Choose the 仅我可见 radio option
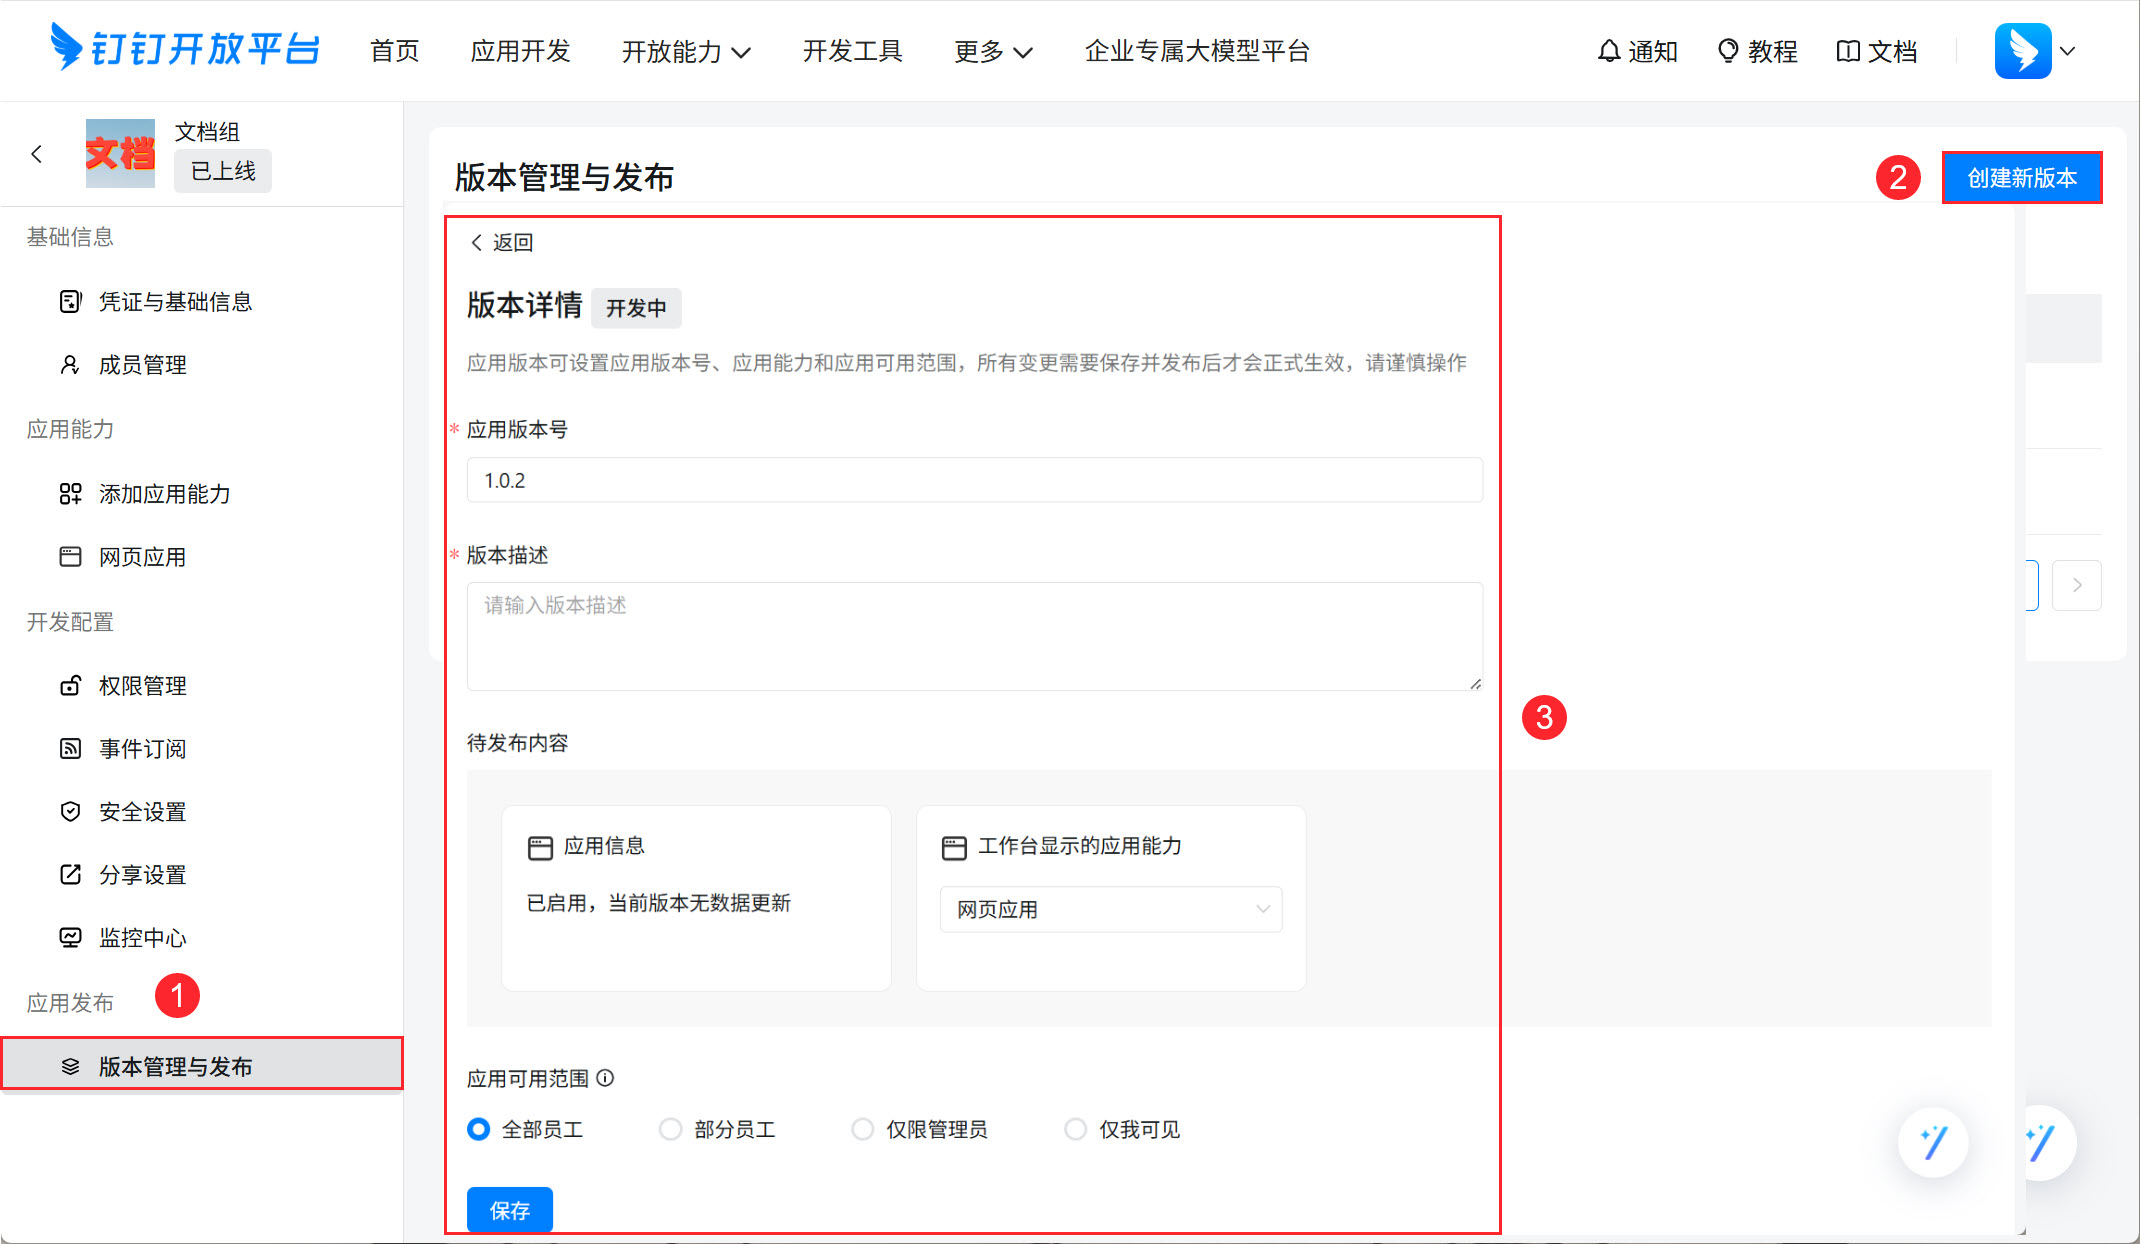Viewport: 2140px width, 1244px height. [x=1075, y=1129]
